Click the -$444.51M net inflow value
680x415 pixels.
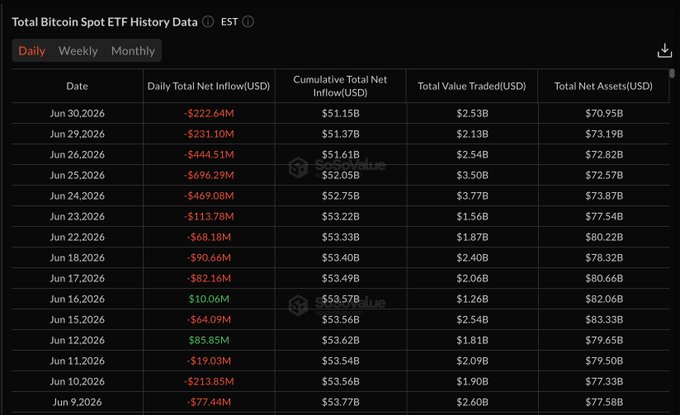(x=209, y=154)
